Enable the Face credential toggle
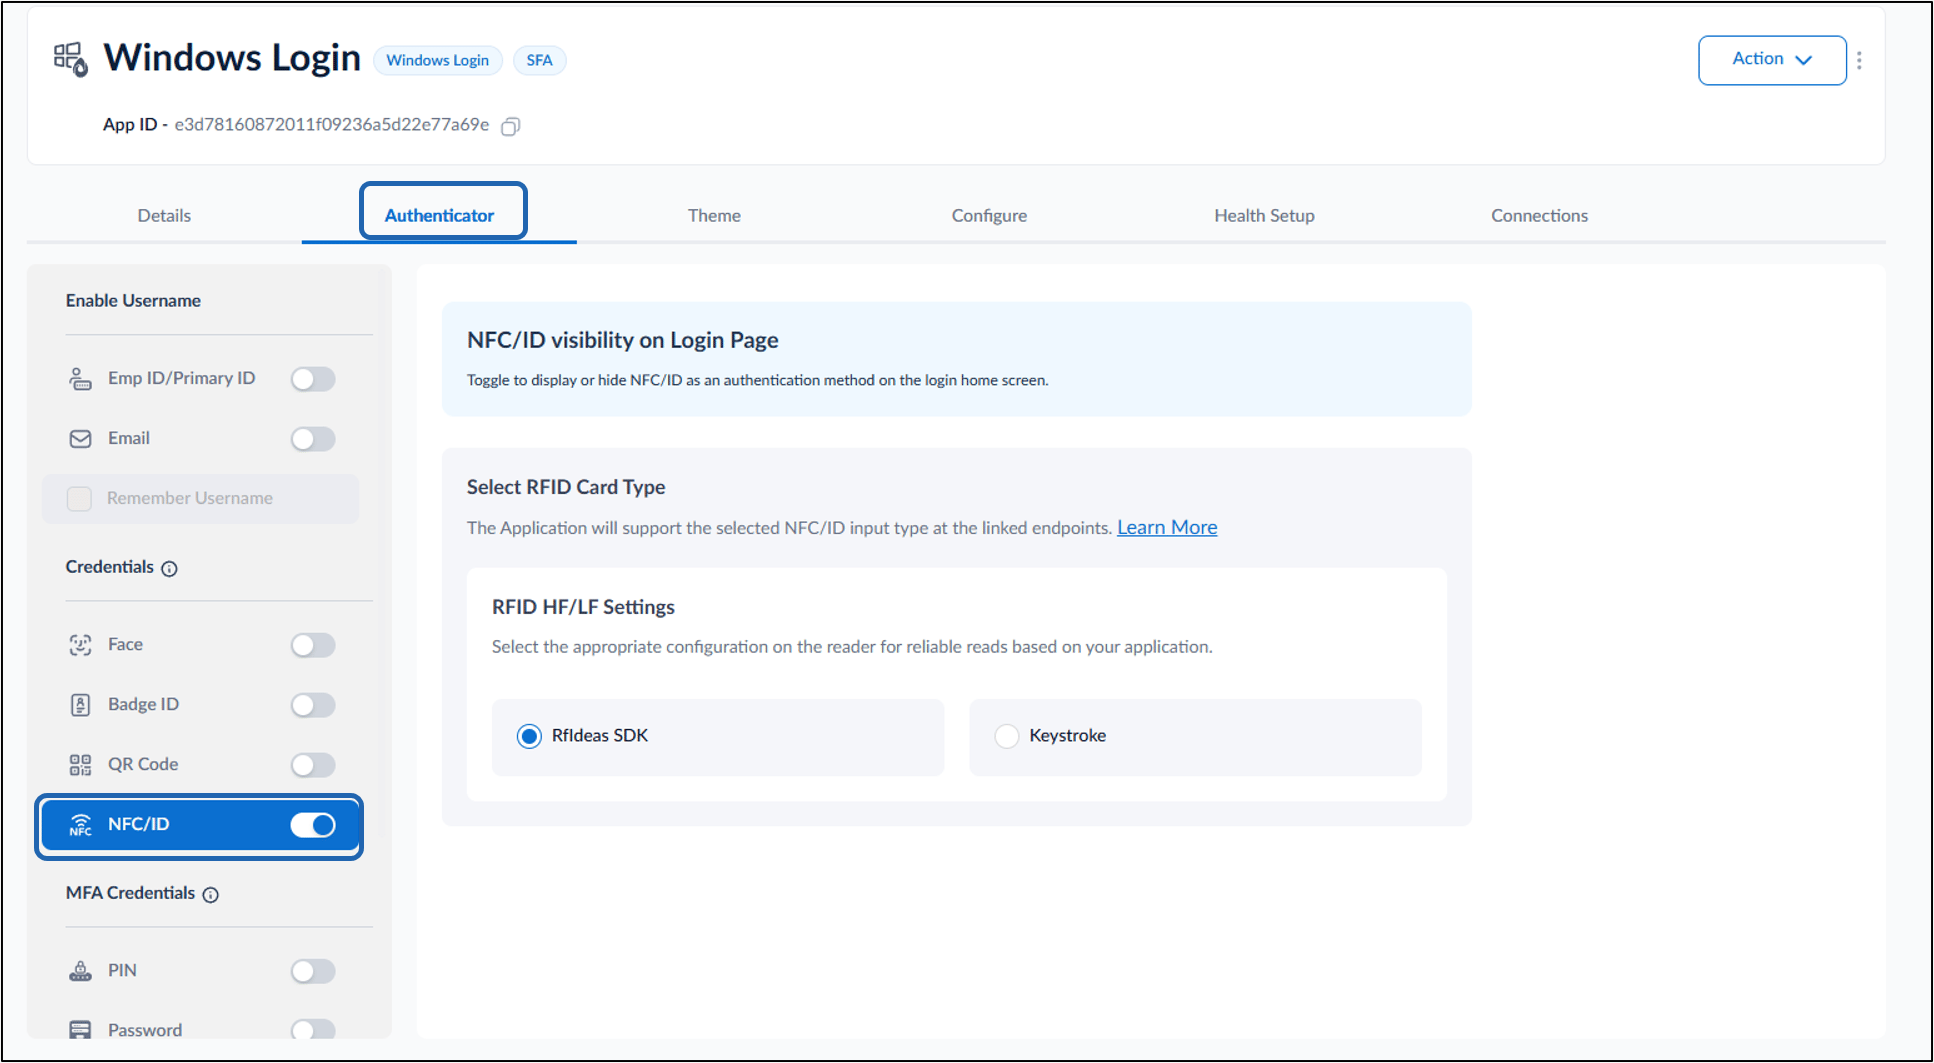The height and width of the screenshot is (1063, 1934). [313, 645]
